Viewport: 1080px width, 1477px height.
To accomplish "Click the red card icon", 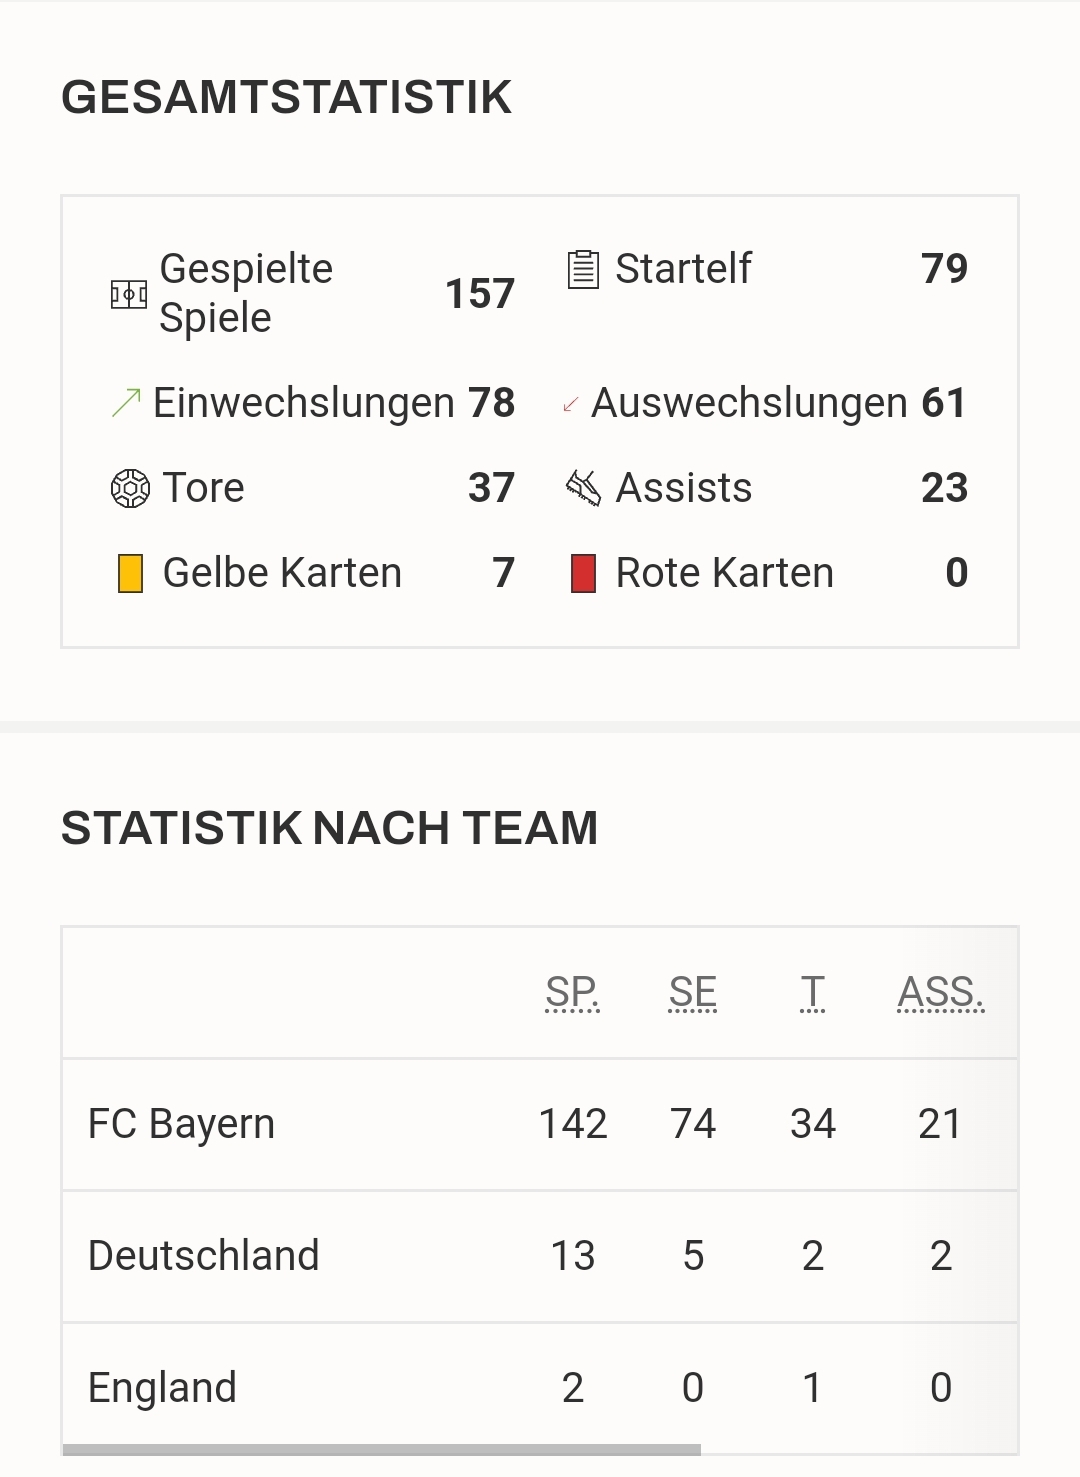I will pos(583,574).
